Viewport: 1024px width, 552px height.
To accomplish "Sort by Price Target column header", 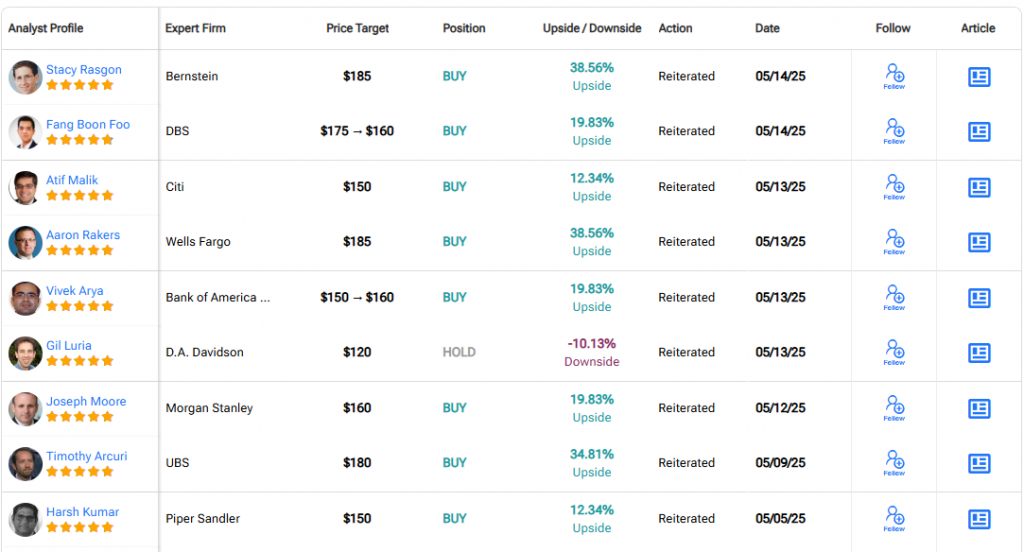I will (x=357, y=28).
